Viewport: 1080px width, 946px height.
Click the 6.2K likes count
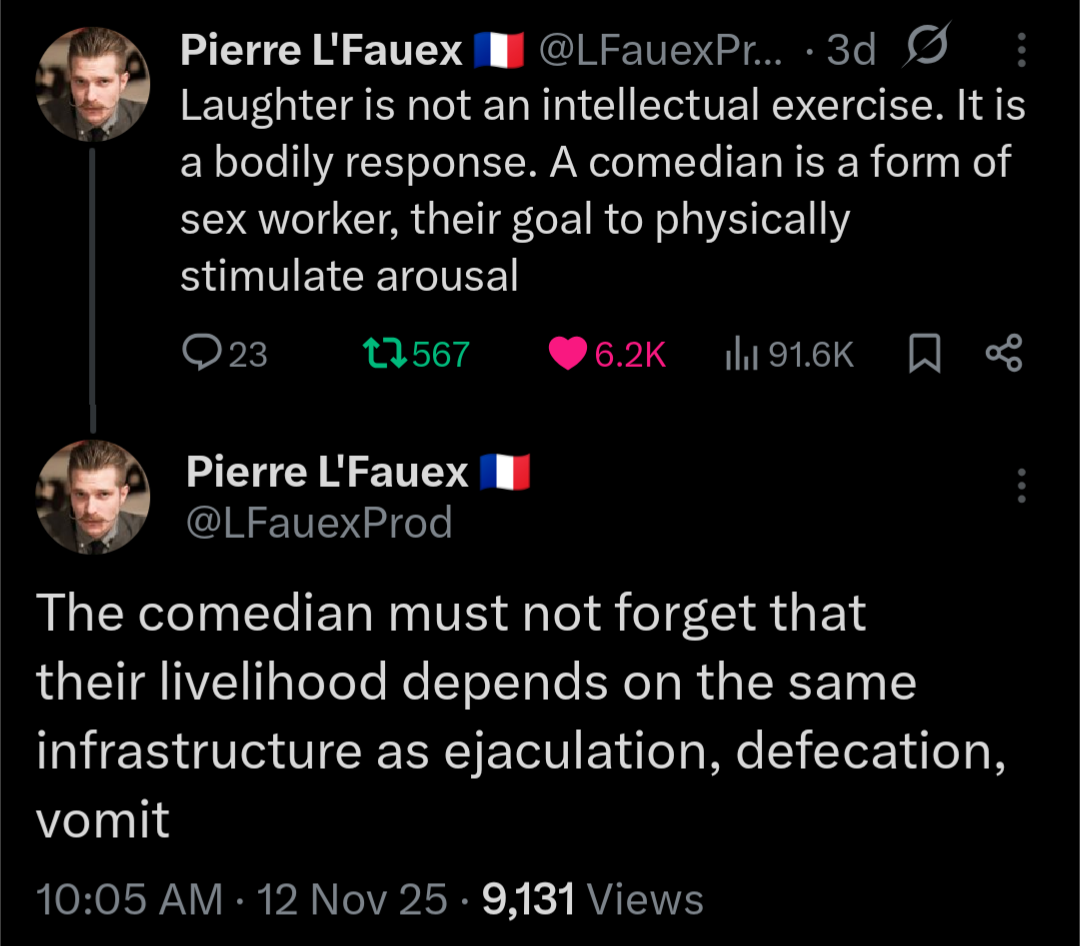pyautogui.click(x=630, y=354)
